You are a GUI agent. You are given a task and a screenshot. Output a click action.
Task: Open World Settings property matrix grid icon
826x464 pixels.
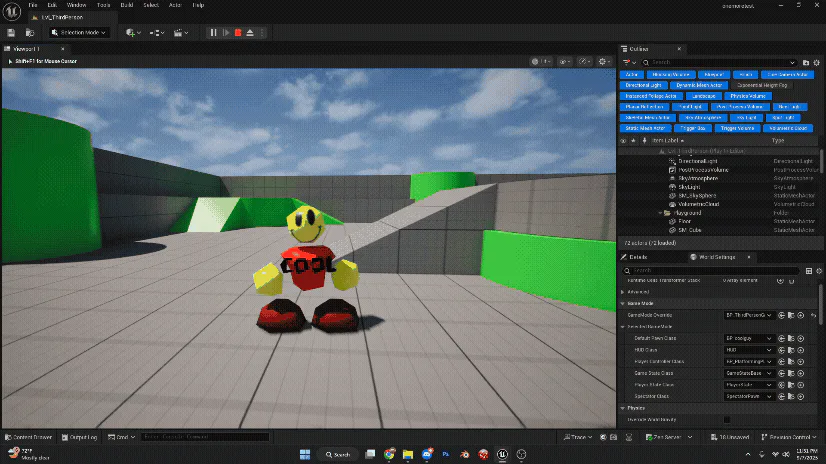[809, 271]
